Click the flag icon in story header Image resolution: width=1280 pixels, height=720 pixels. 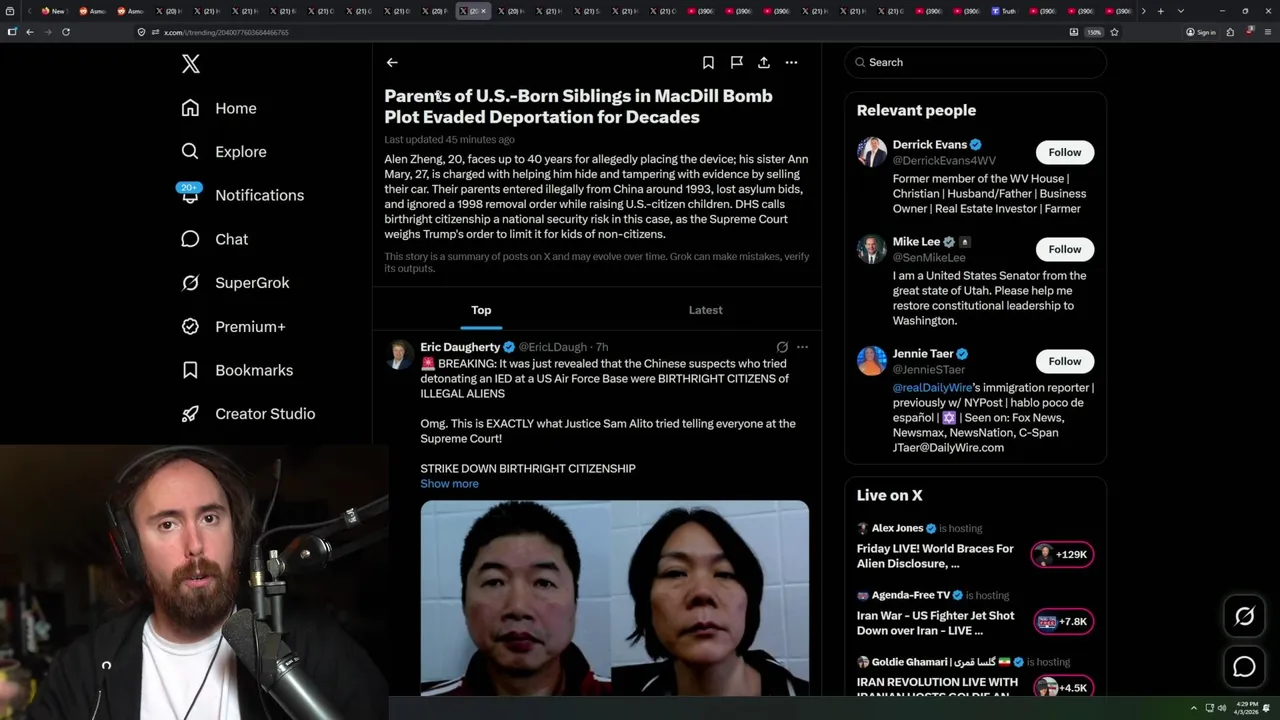point(736,62)
